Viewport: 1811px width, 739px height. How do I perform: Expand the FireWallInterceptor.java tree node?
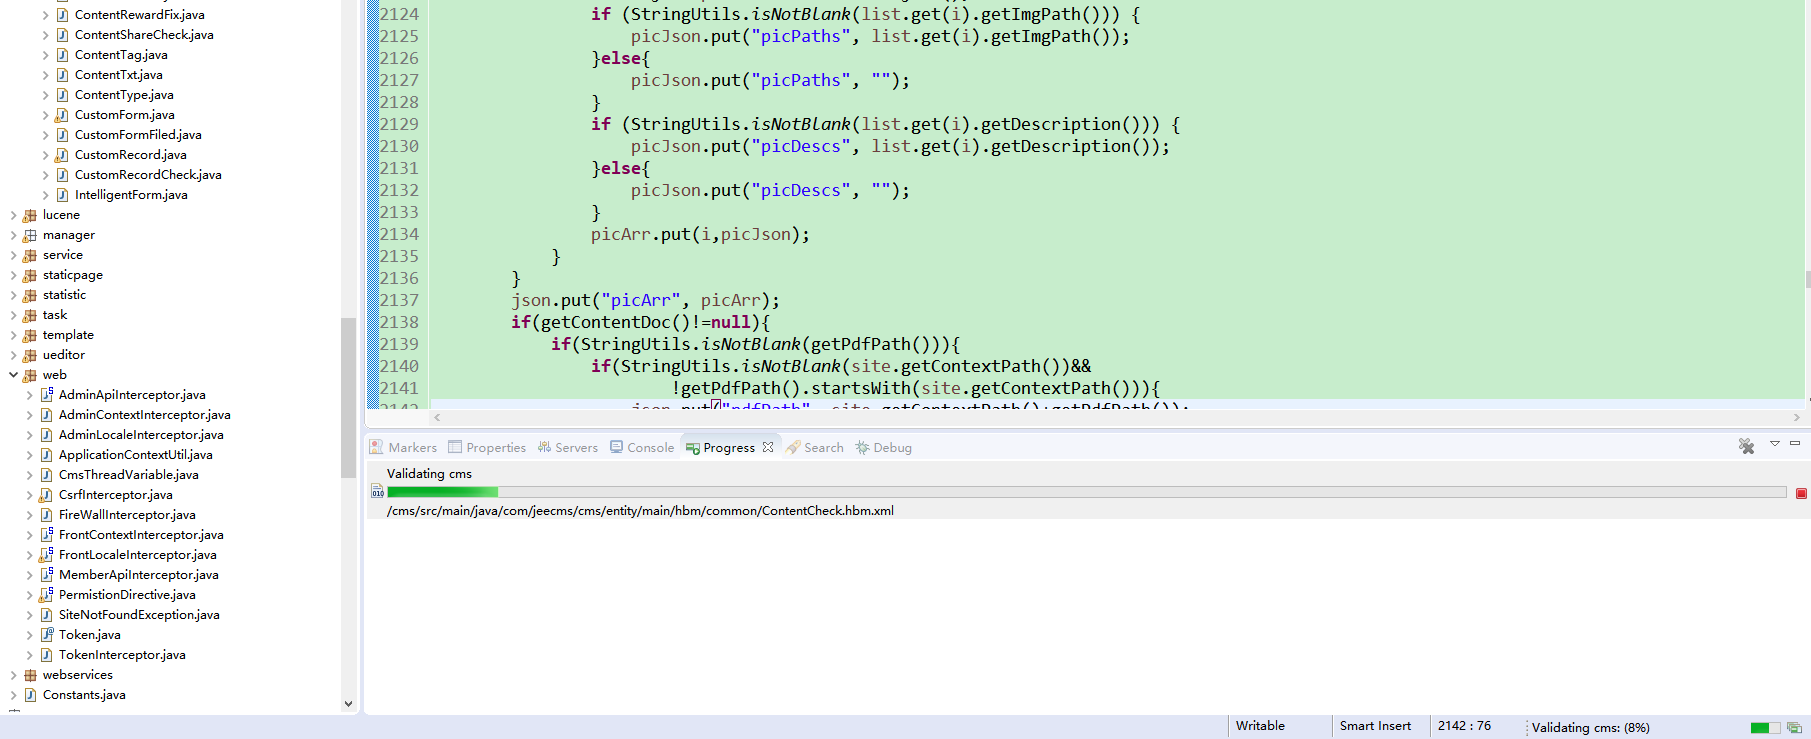pos(29,515)
